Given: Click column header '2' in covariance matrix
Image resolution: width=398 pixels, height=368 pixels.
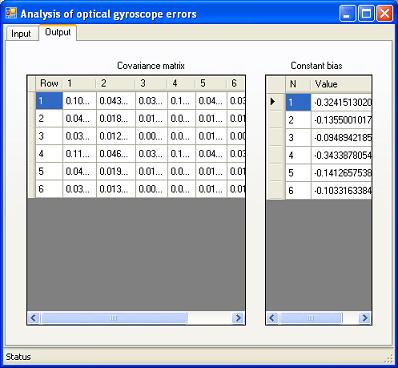Looking at the screenshot, I should click(x=116, y=83).
